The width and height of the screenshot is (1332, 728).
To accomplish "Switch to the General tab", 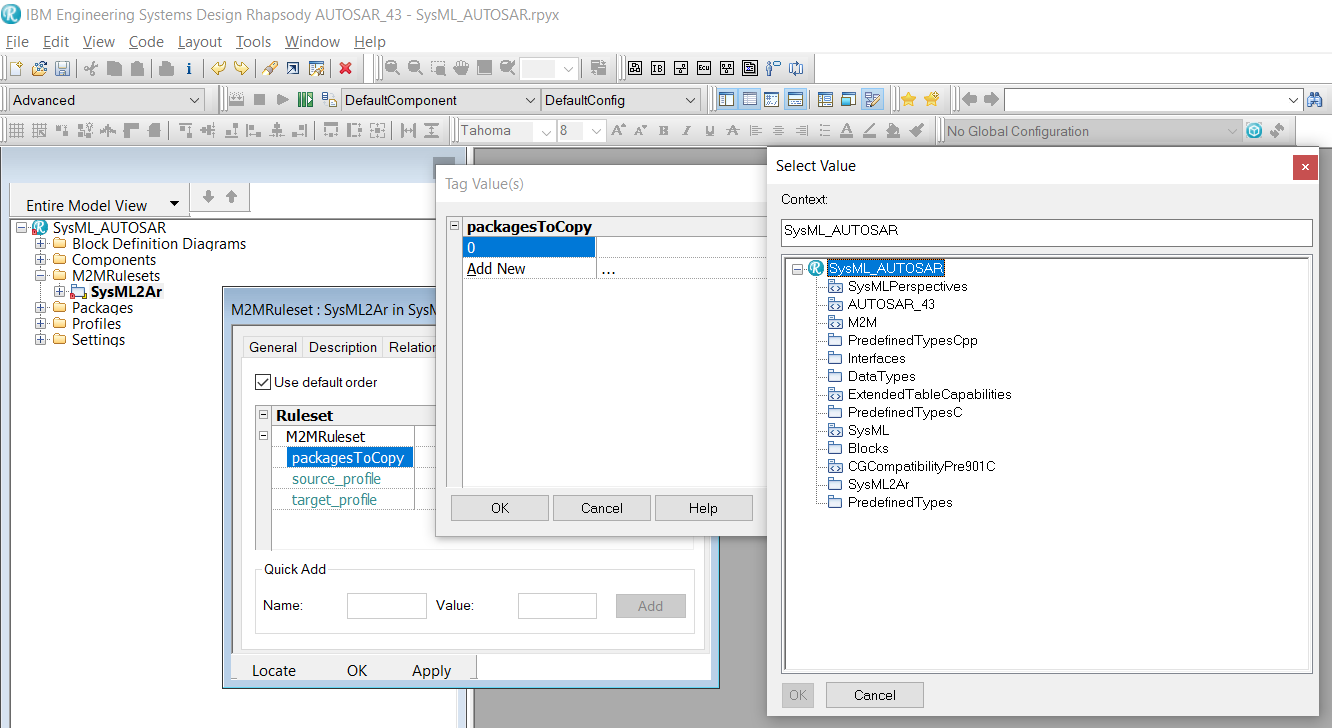I will point(273,347).
